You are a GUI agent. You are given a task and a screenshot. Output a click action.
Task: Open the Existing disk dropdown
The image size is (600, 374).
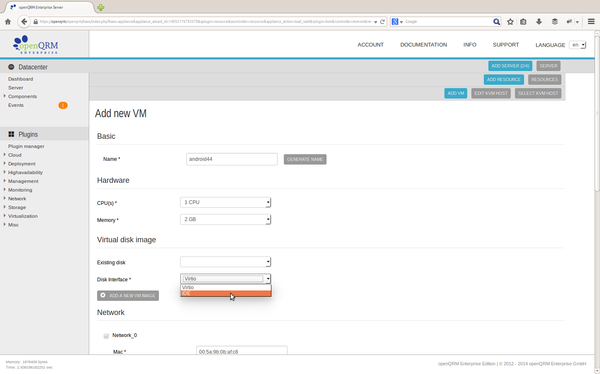click(x=225, y=262)
